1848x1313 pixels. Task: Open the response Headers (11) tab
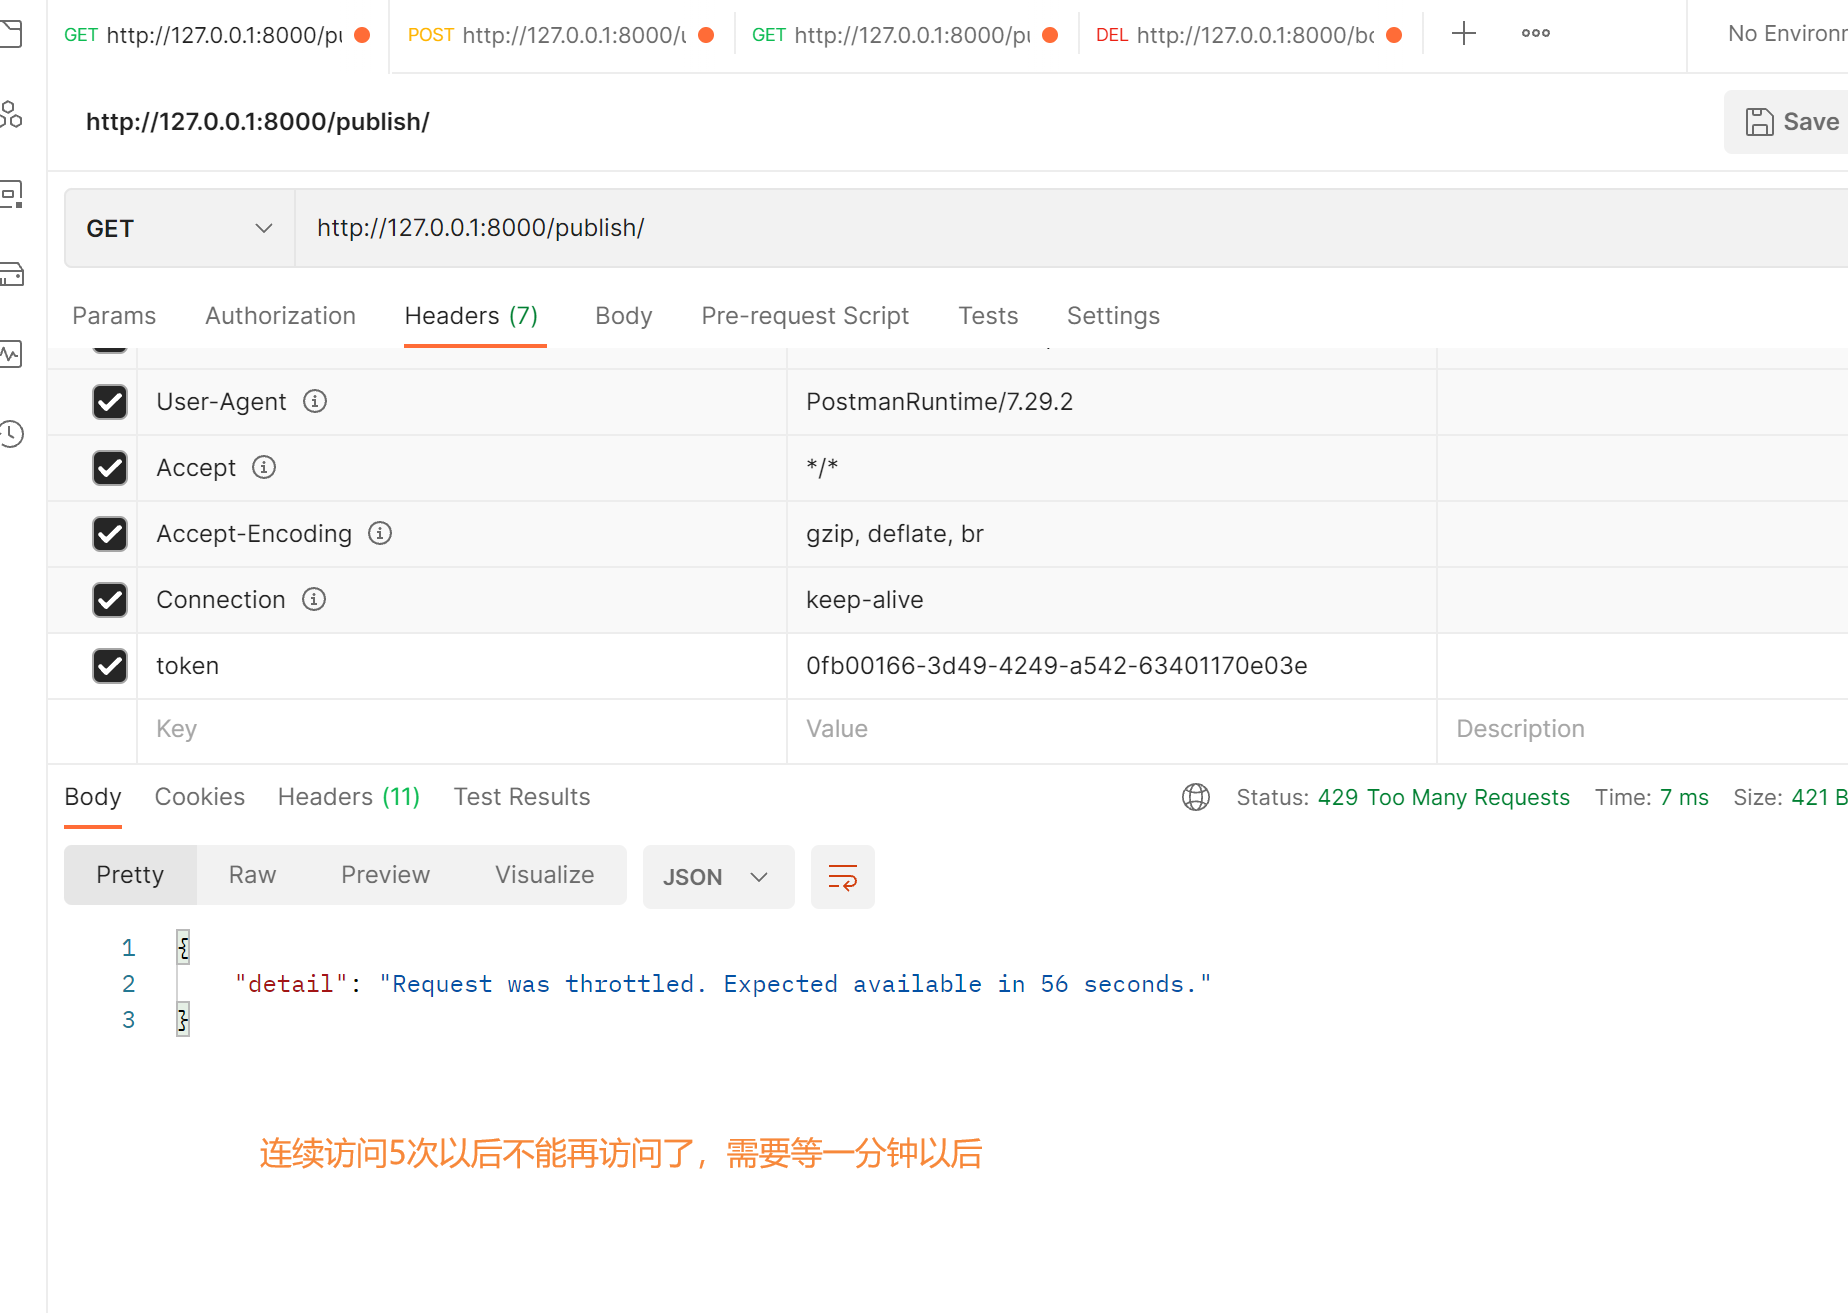[x=349, y=797]
